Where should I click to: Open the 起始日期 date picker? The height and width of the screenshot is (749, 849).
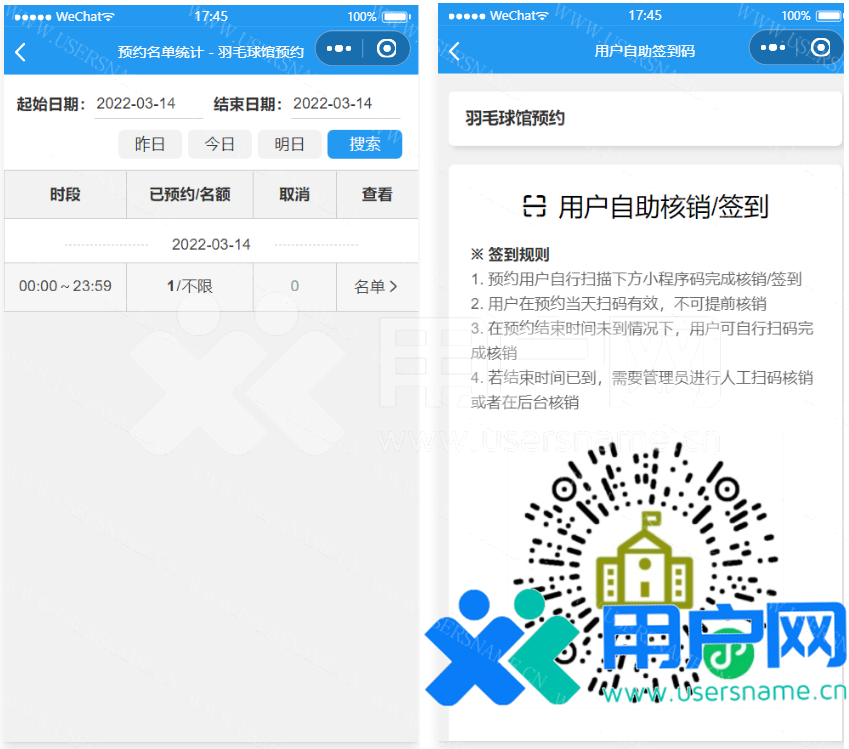(x=148, y=104)
